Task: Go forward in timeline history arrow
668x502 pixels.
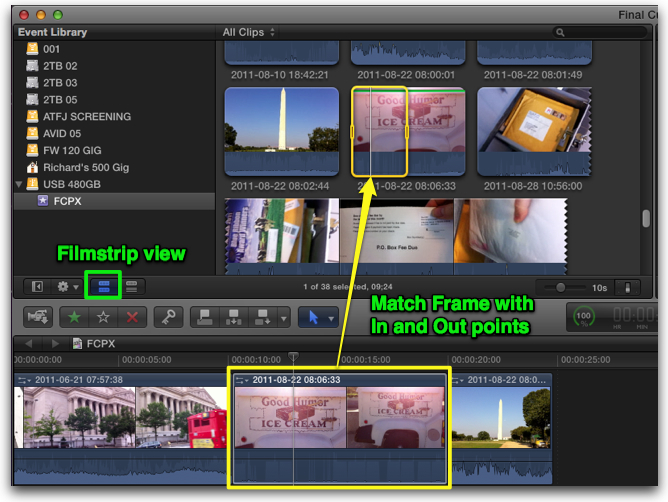Action: tap(55, 343)
